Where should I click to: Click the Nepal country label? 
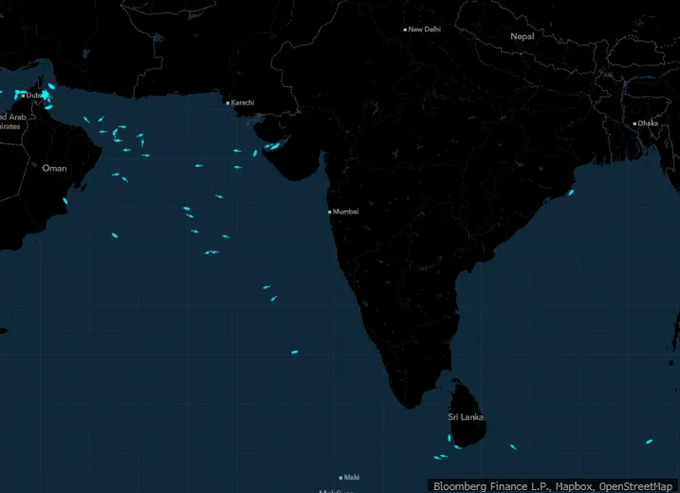(x=522, y=36)
